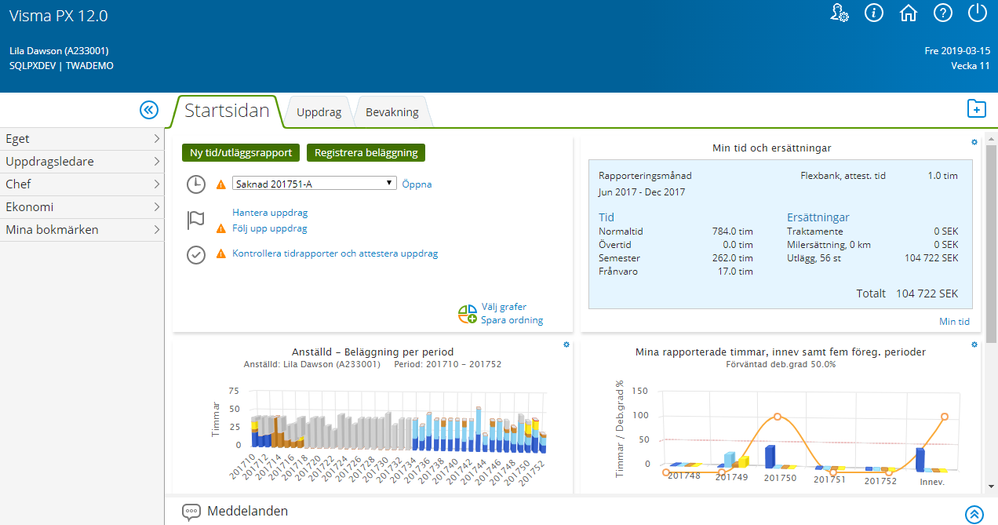
Task: Click the Spara ordning link
Action: [512, 320]
